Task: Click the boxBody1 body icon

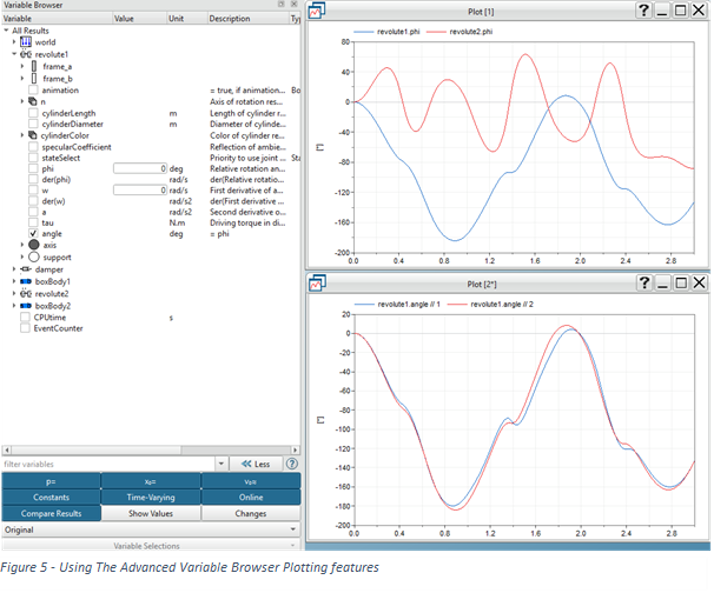Action: [26, 281]
